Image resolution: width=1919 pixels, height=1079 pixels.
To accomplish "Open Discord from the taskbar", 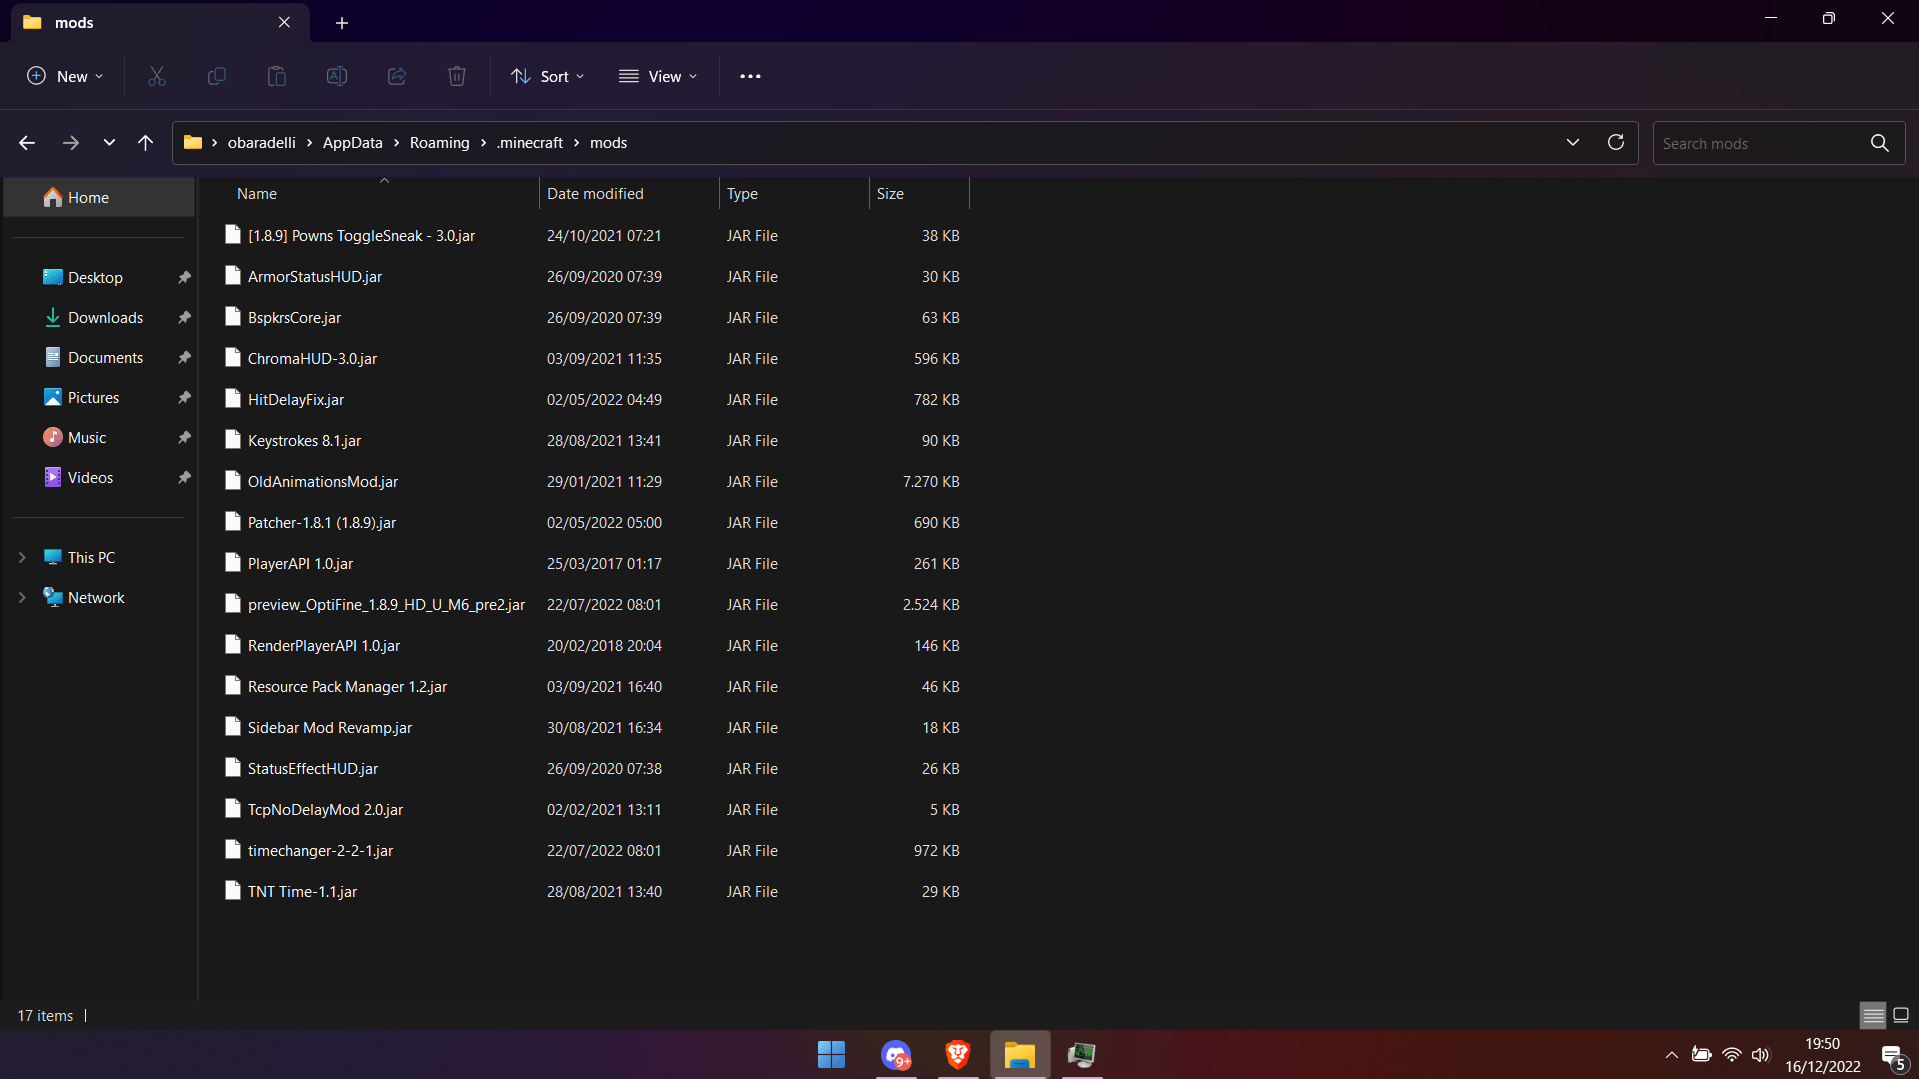I will coord(897,1054).
